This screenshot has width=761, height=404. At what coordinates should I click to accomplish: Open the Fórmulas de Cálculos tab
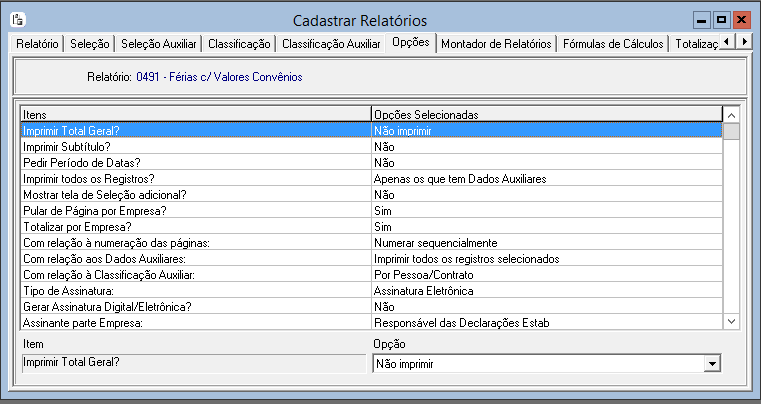[x=613, y=44]
